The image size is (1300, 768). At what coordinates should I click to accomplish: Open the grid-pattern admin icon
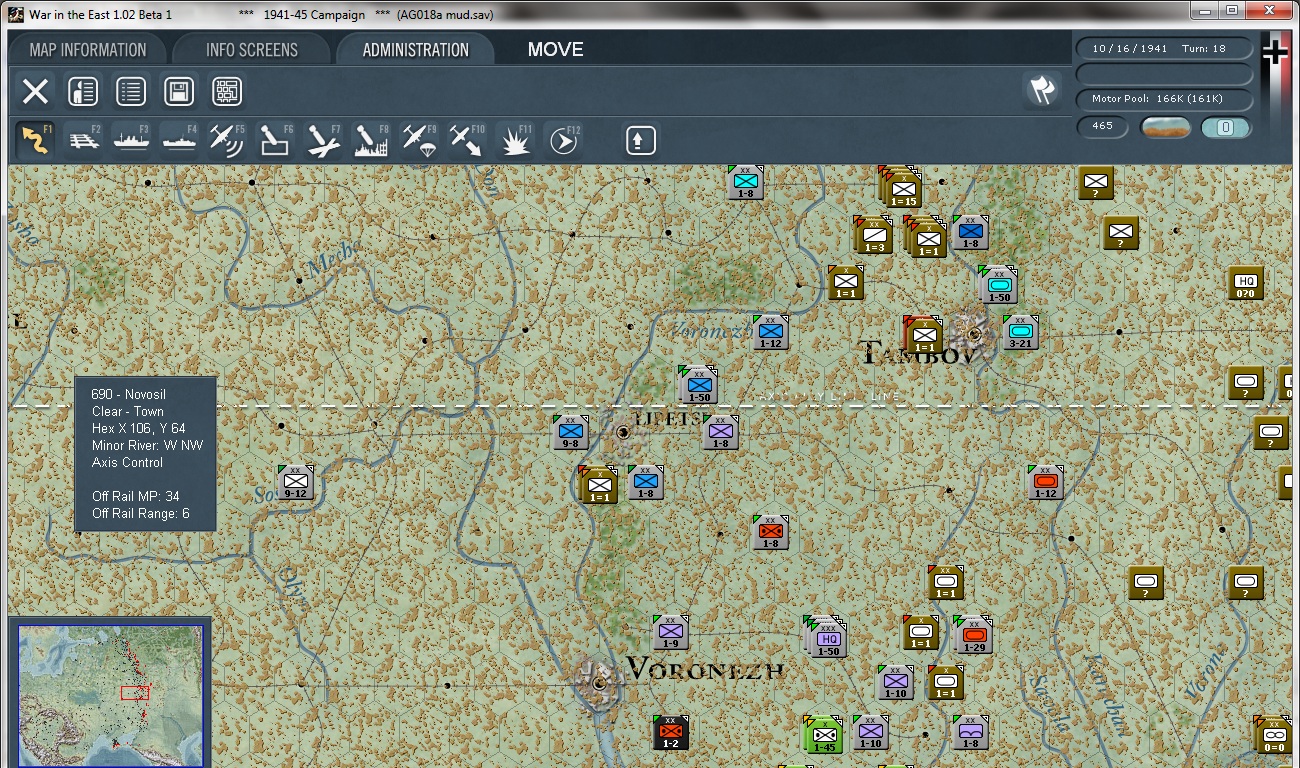227,92
